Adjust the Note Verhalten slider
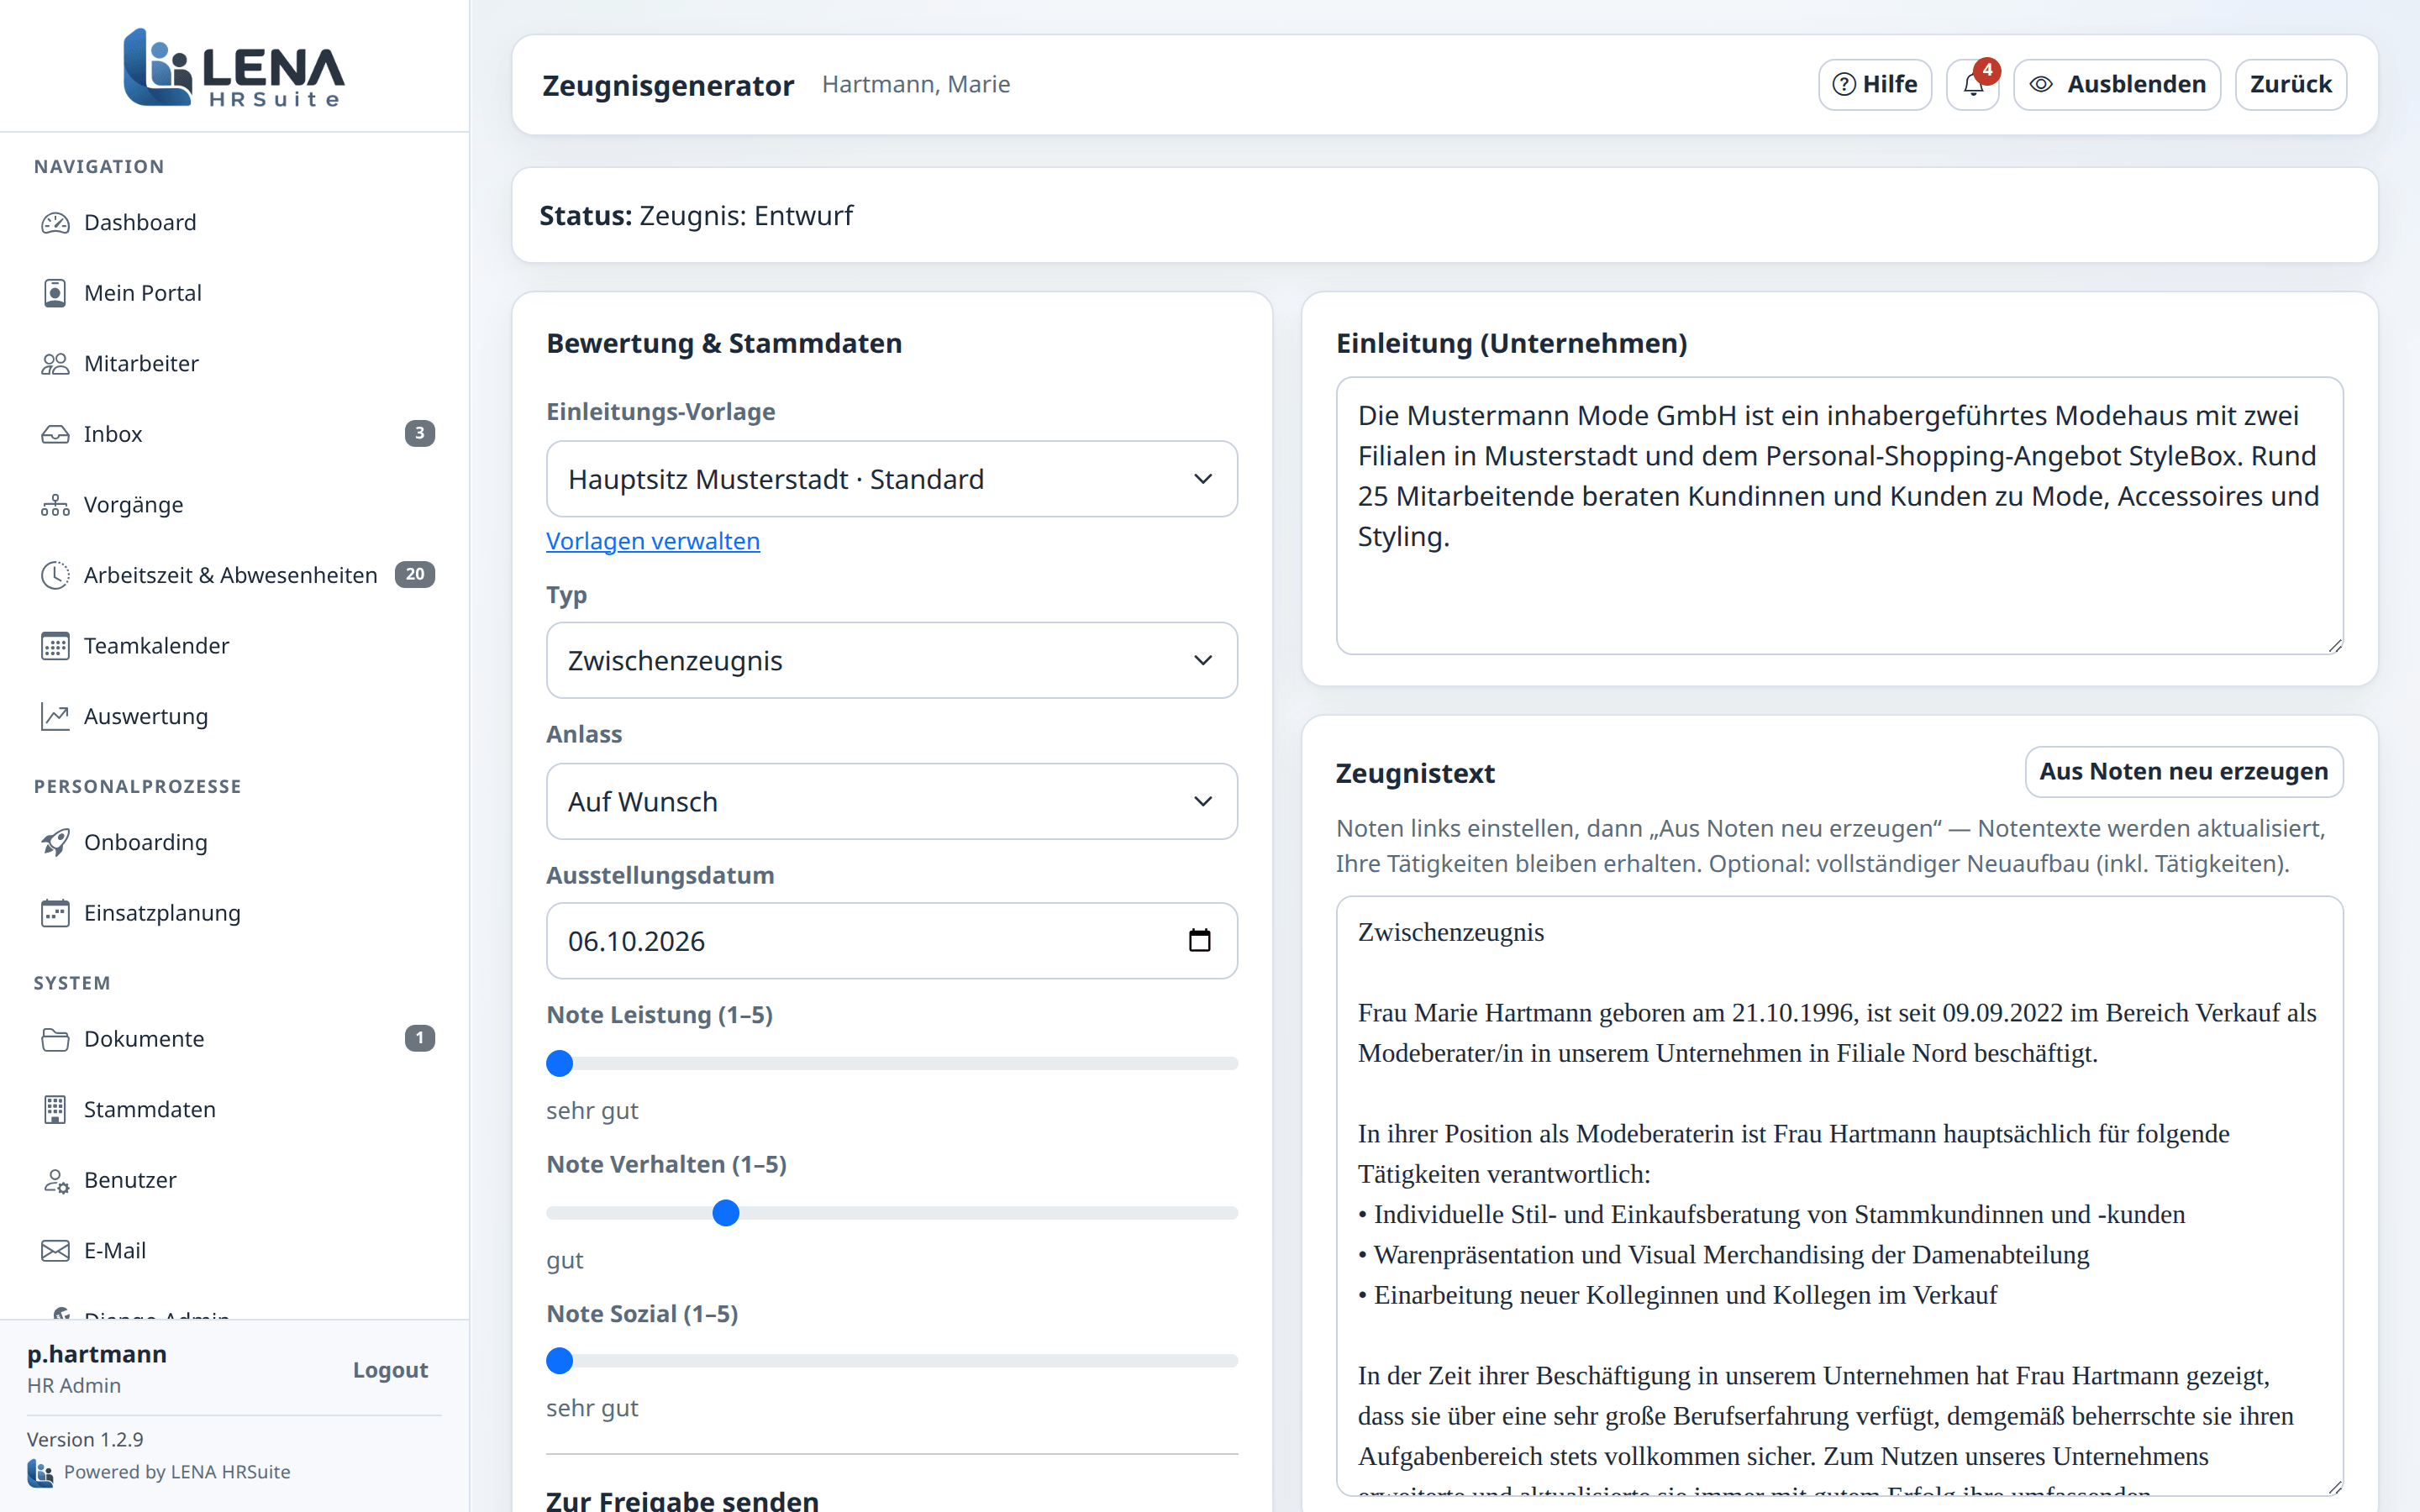The image size is (2420, 1512). coord(892,1213)
